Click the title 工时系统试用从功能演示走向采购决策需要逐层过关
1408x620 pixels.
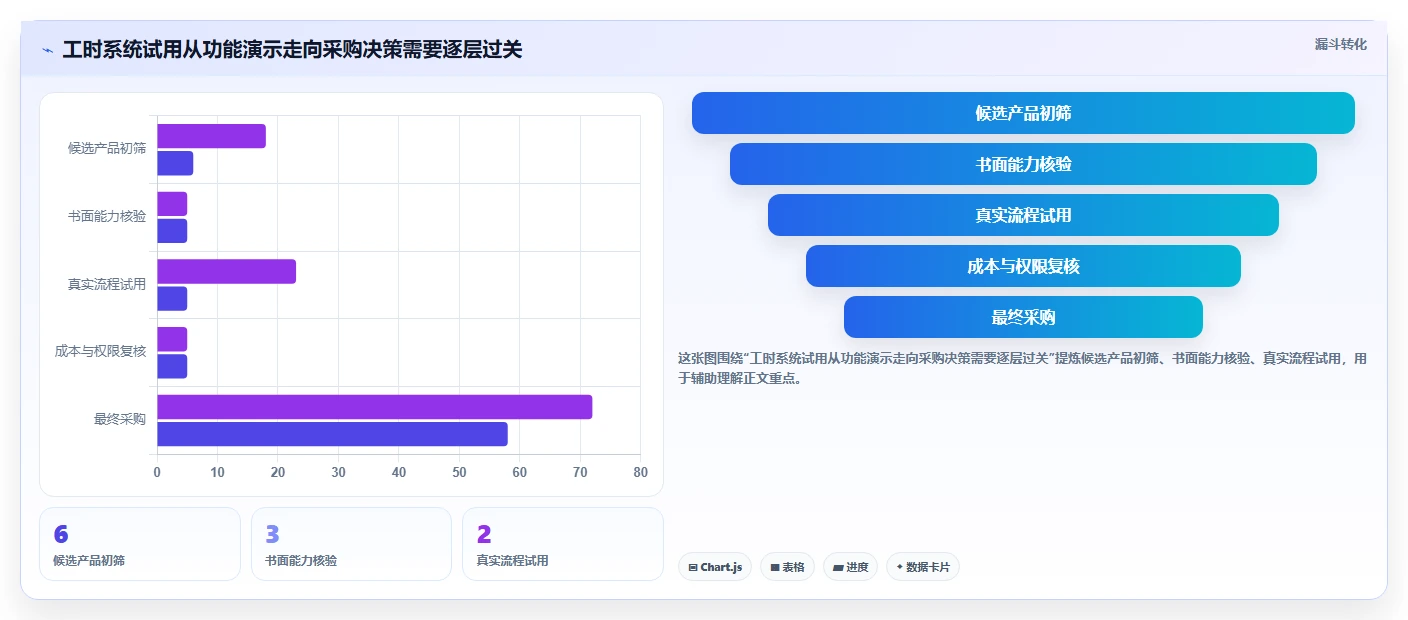[292, 49]
